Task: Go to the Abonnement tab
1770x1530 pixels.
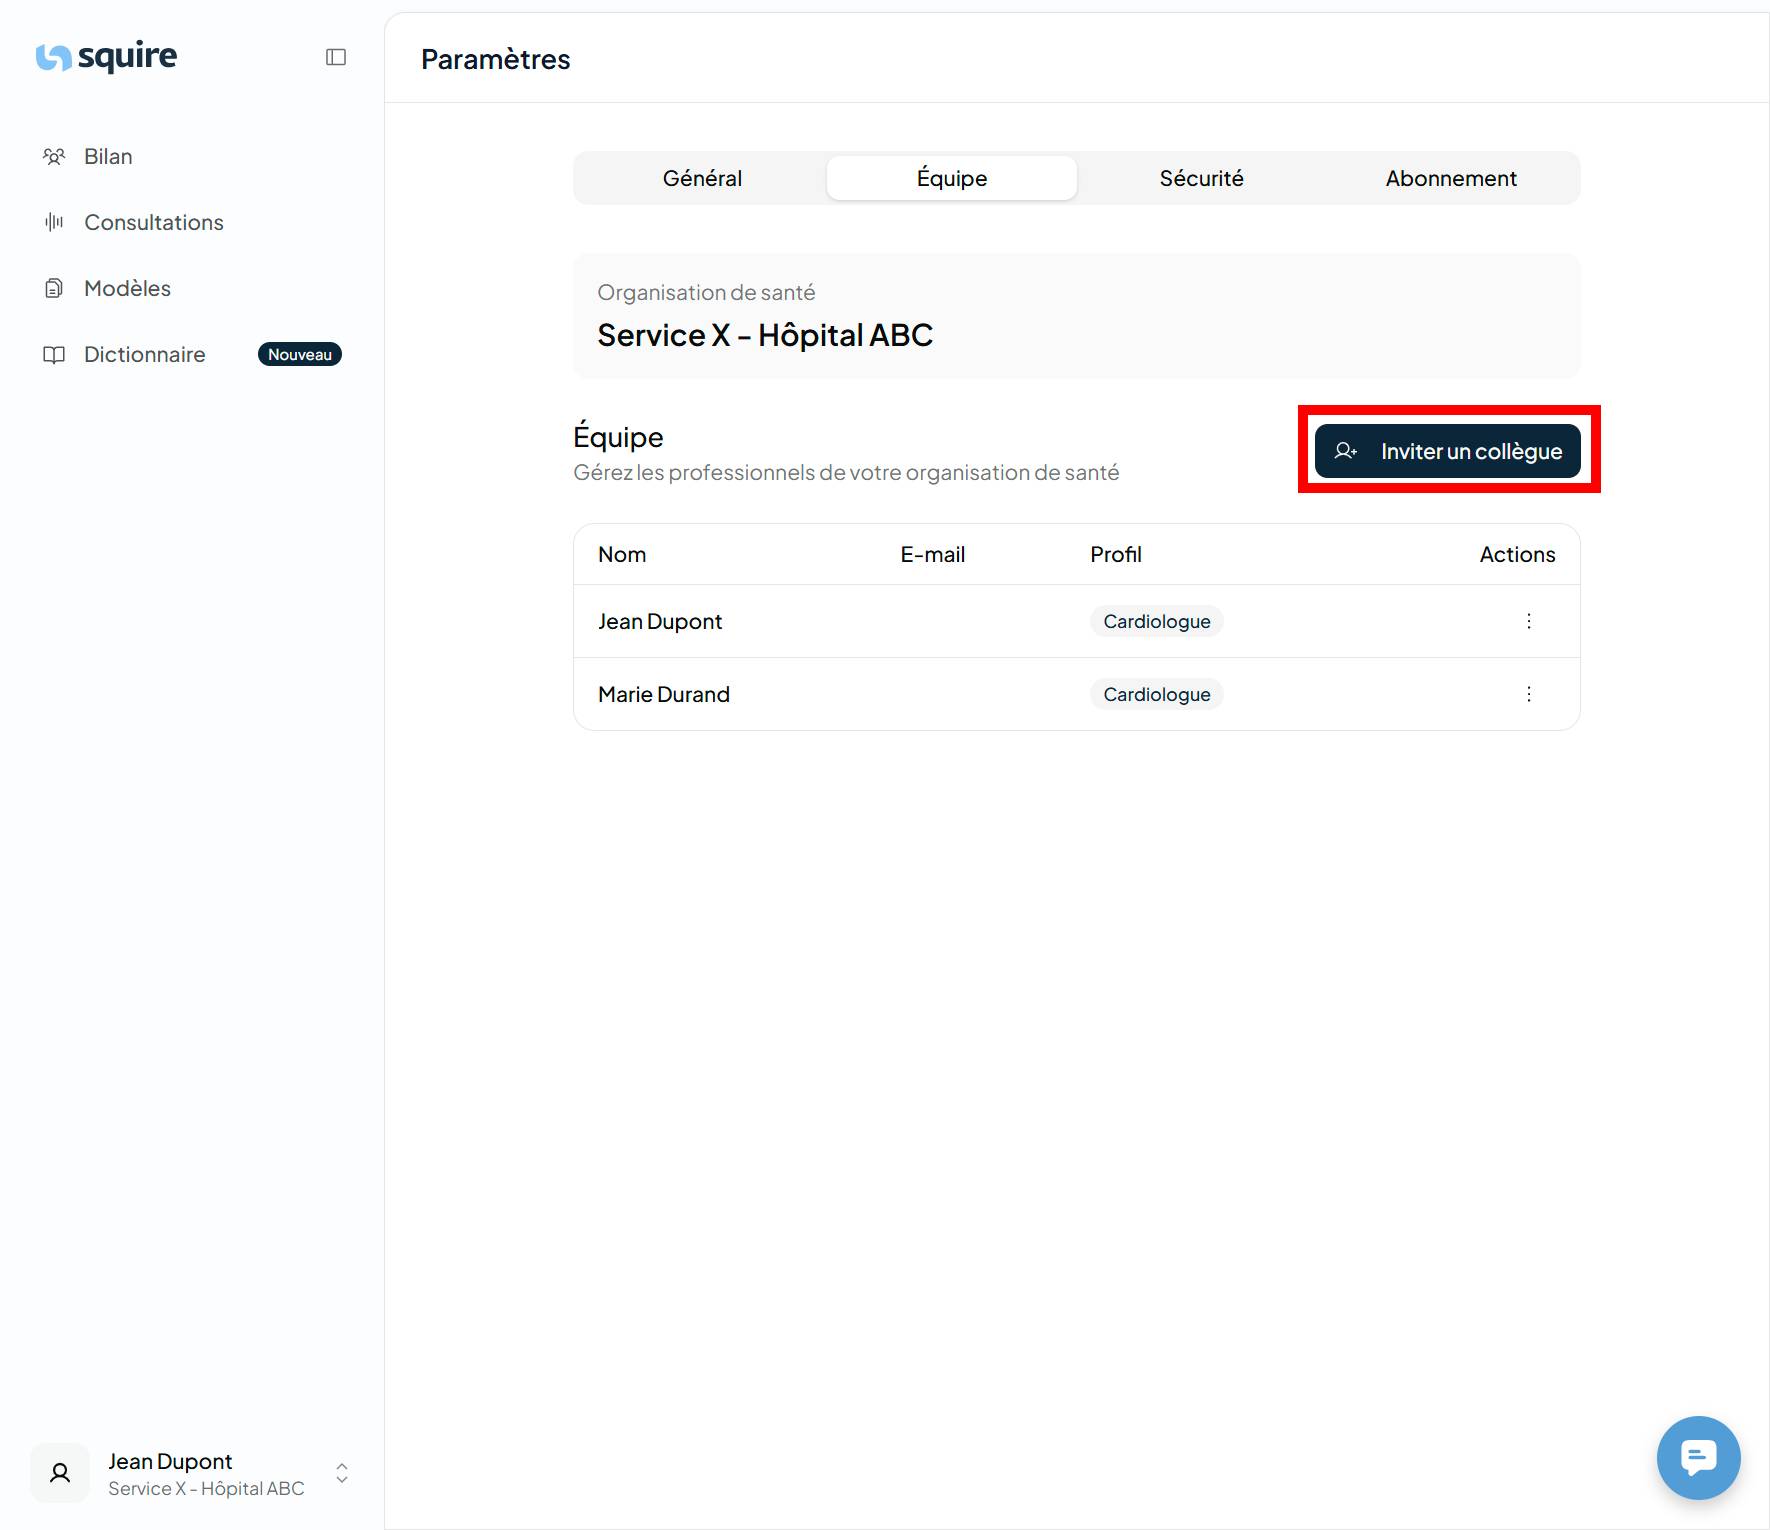Action: tap(1450, 178)
